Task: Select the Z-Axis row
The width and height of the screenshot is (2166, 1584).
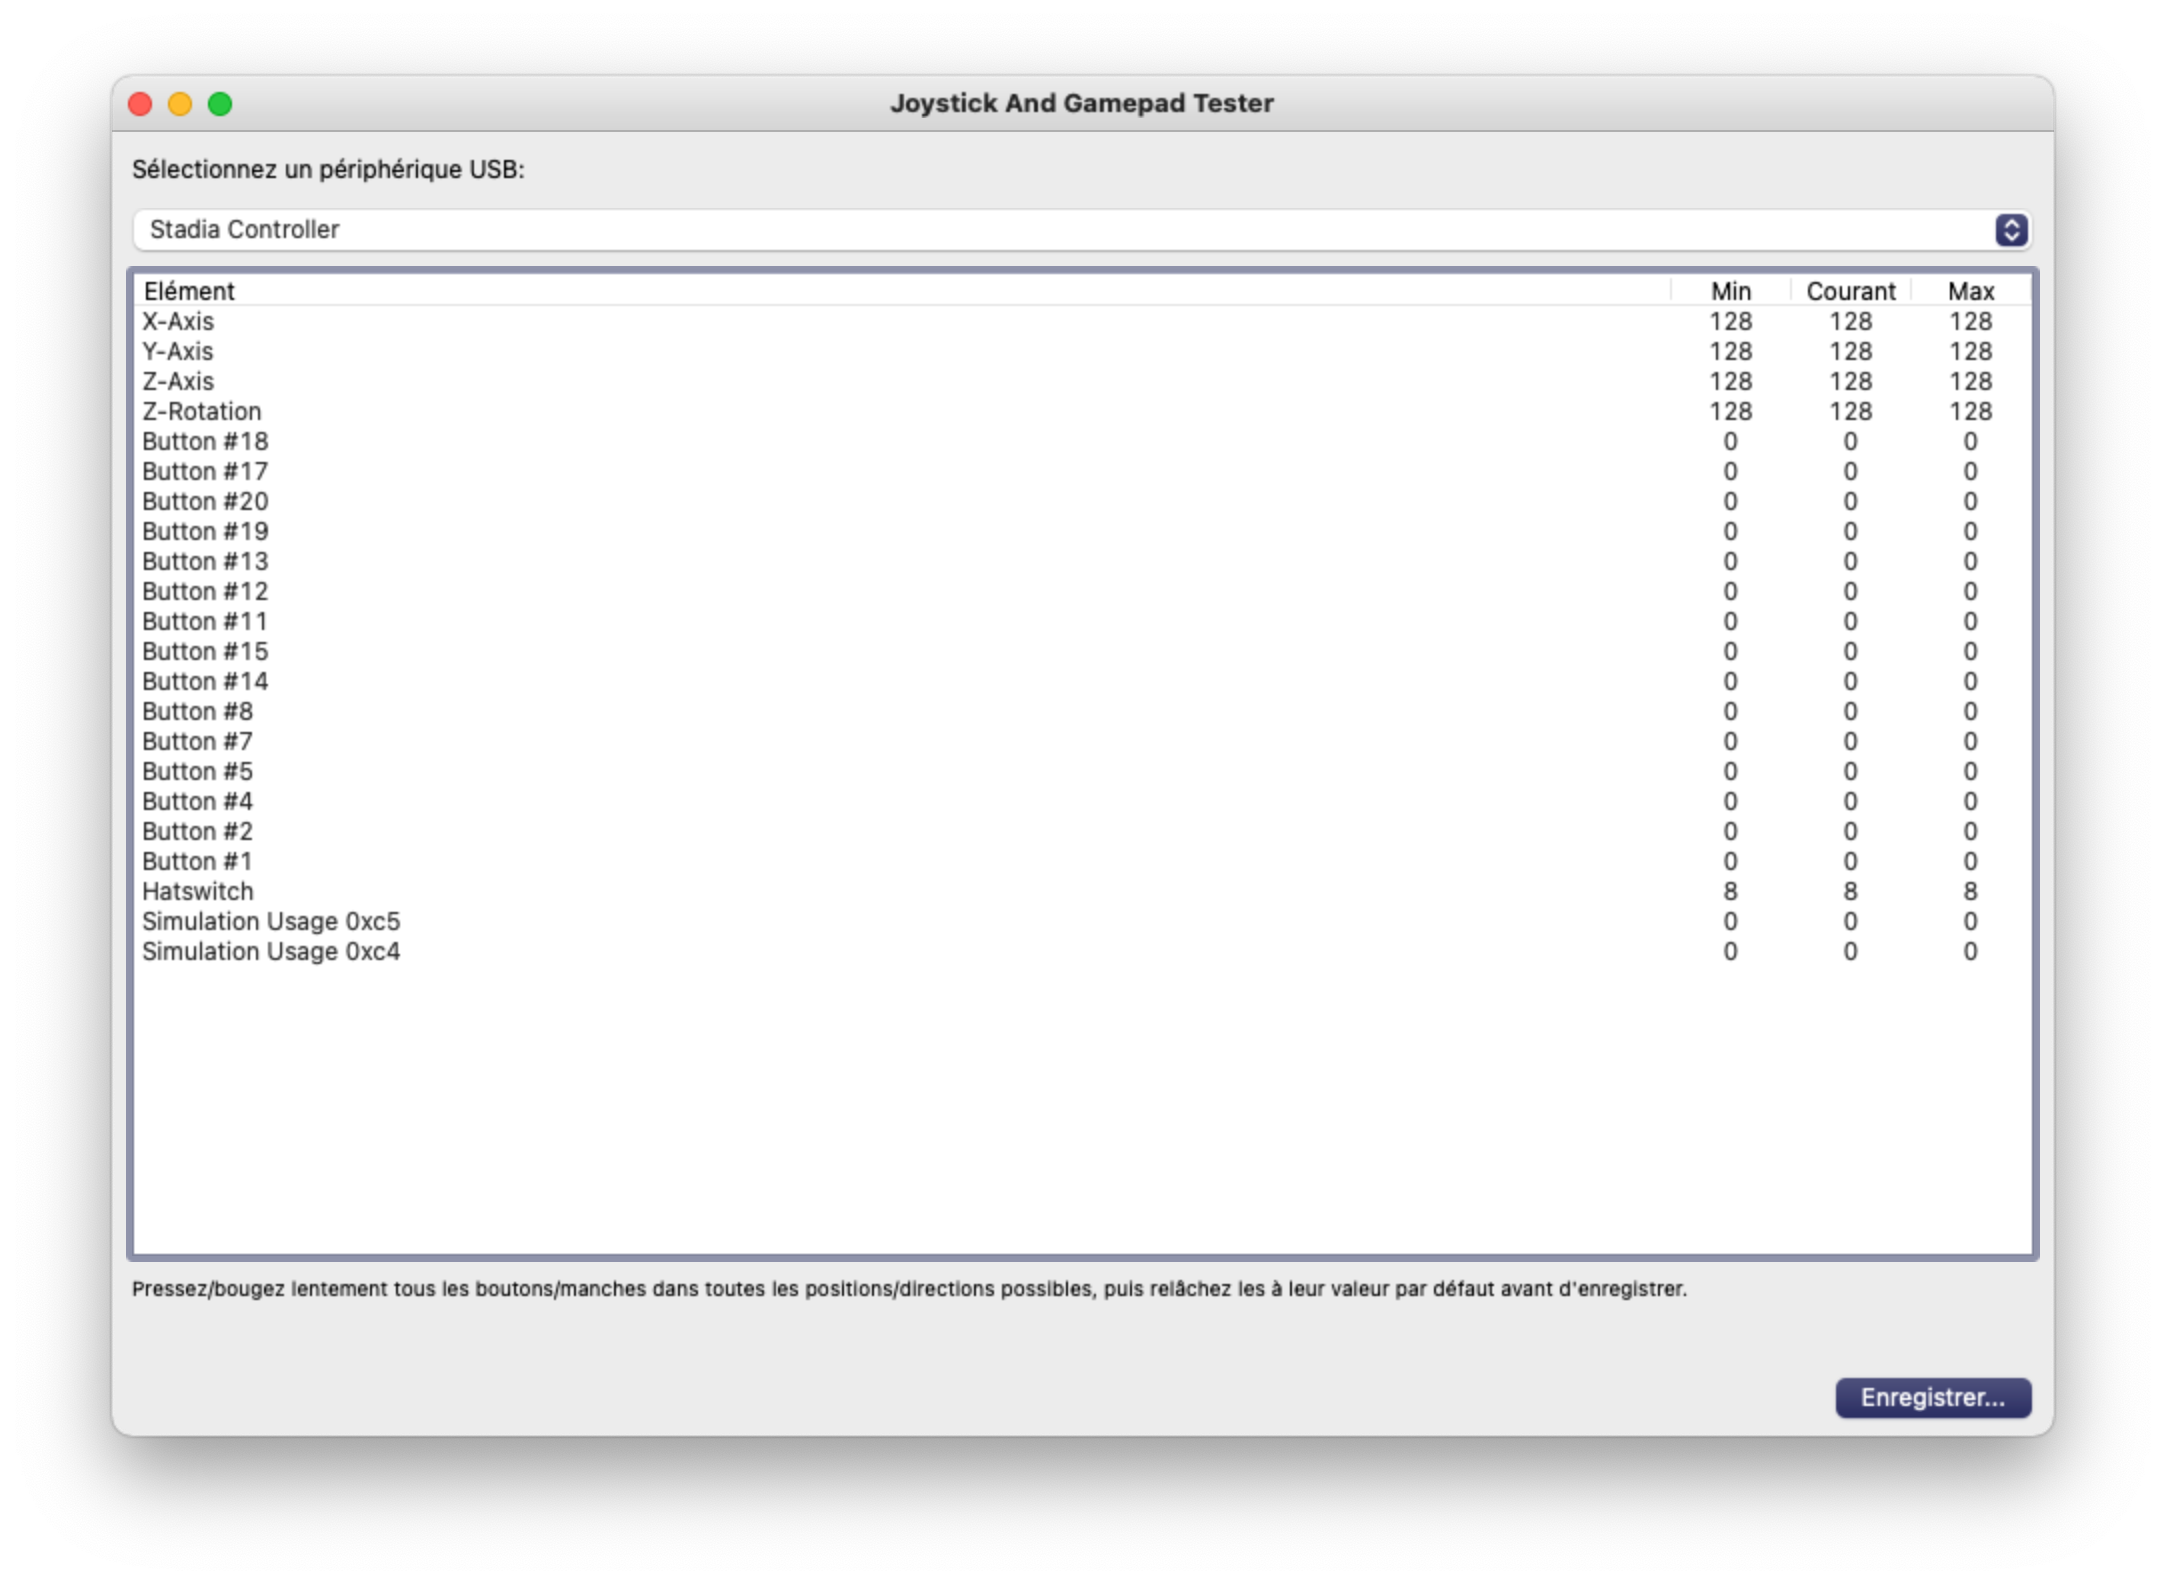Action: [1082, 381]
